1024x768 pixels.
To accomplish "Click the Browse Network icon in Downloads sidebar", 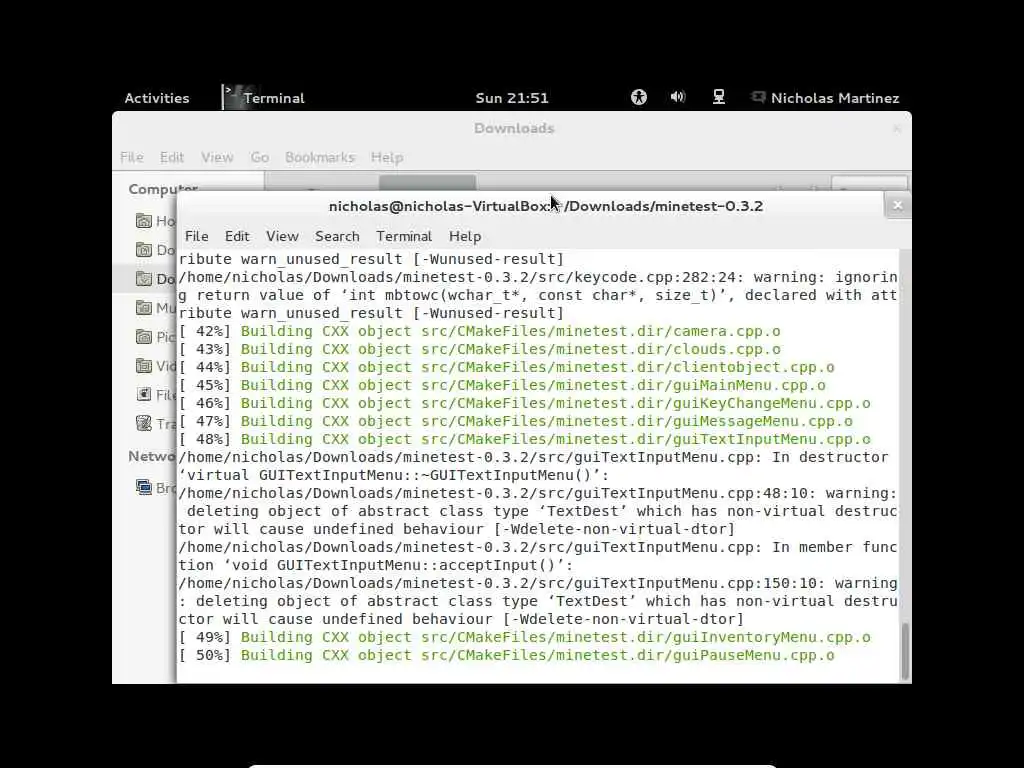I will (144, 487).
